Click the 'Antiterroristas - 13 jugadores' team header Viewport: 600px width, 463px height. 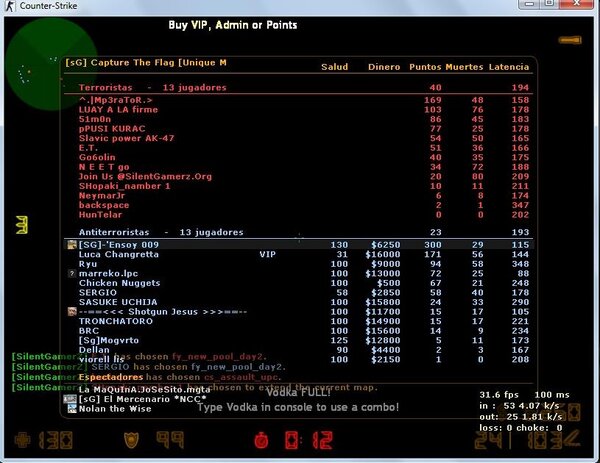click(161, 232)
